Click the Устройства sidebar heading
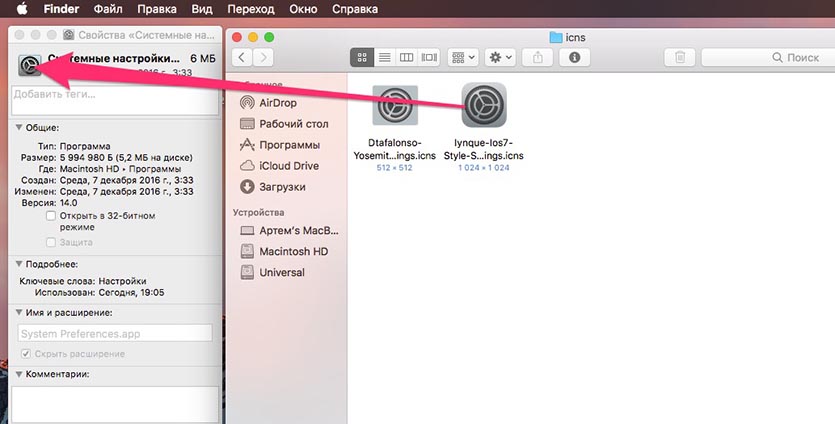 click(258, 213)
